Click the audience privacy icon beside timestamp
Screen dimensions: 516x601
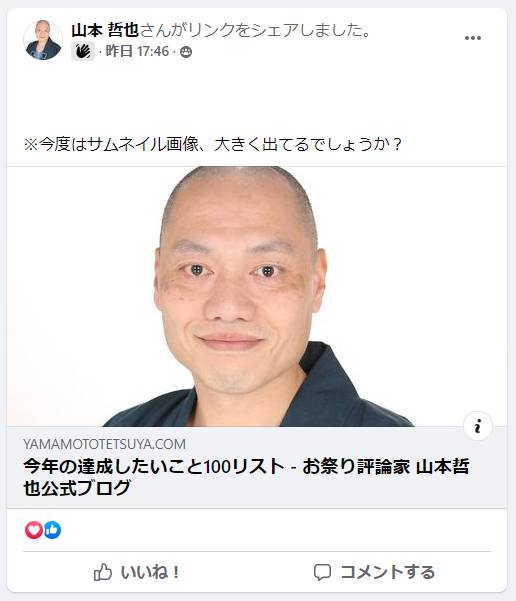[186, 52]
